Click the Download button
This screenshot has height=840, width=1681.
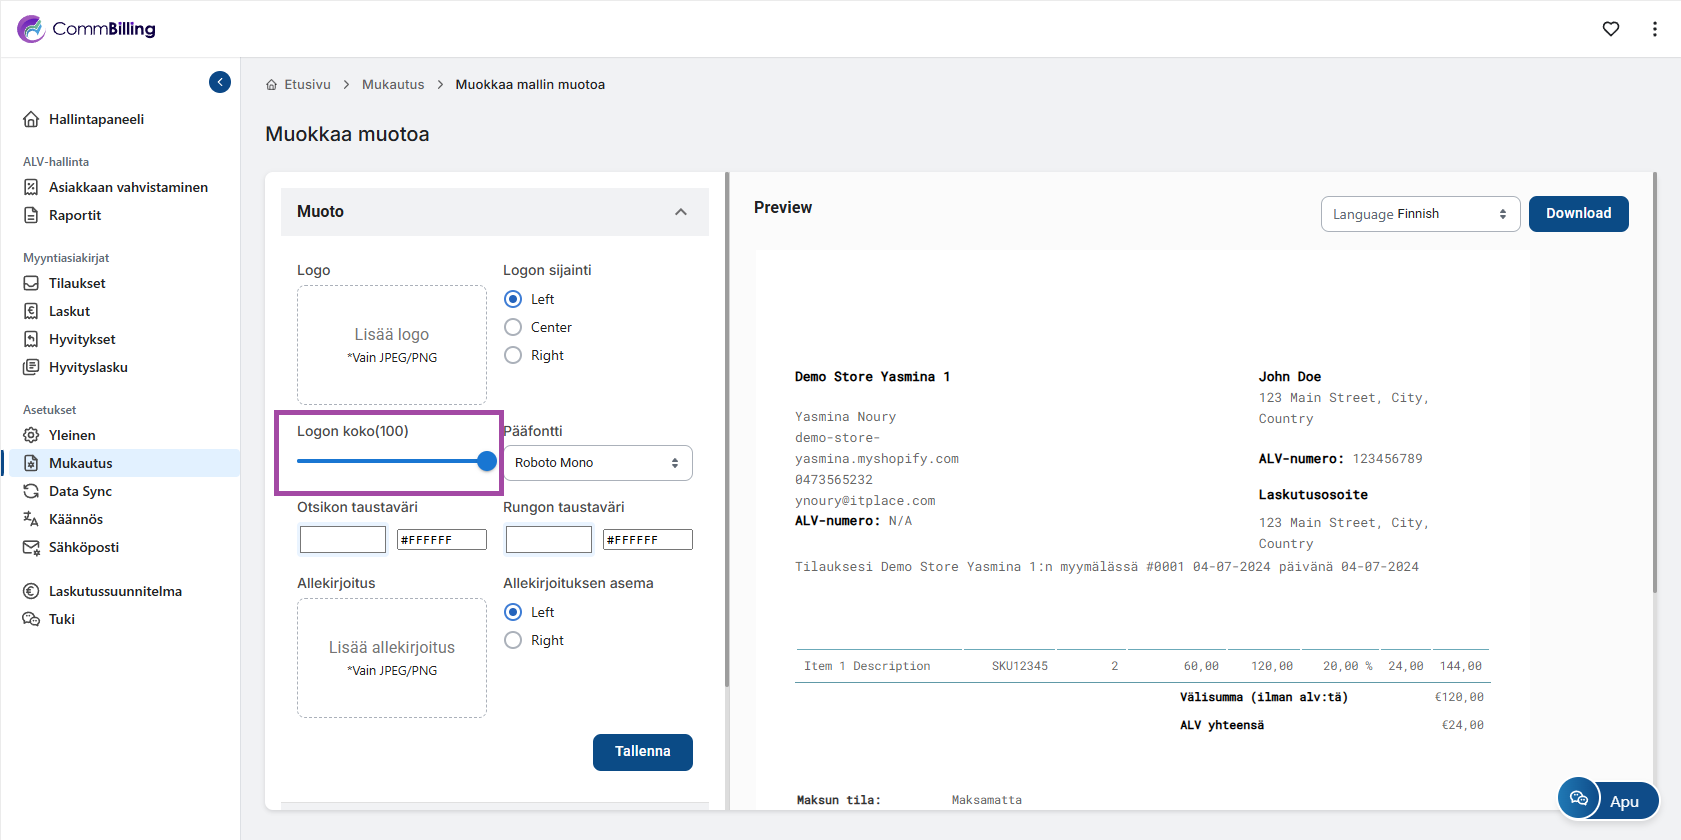point(1578,214)
